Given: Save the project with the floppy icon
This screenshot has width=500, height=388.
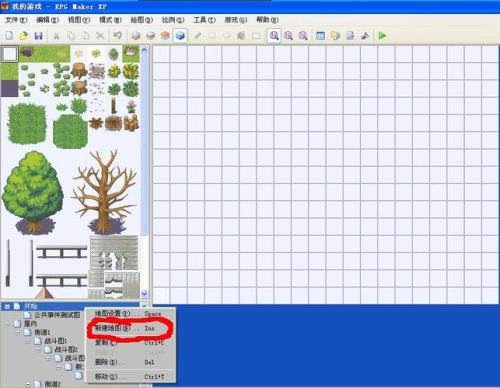Looking at the screenshot, I should (x=38, y=35).
